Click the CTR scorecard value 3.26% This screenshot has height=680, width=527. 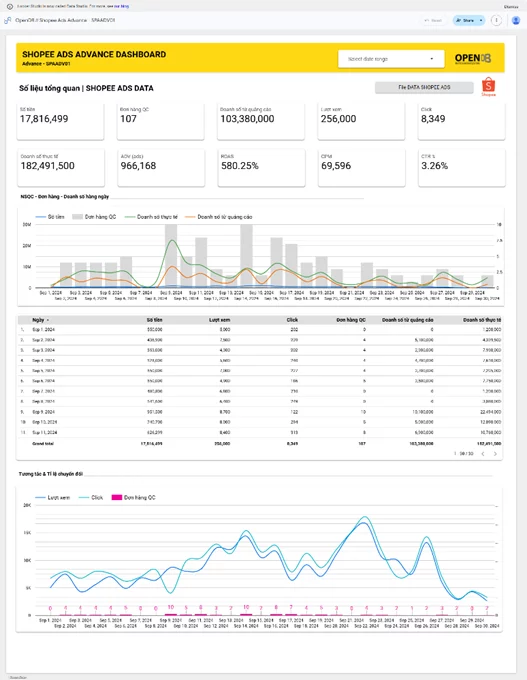(x=435, y=166)
